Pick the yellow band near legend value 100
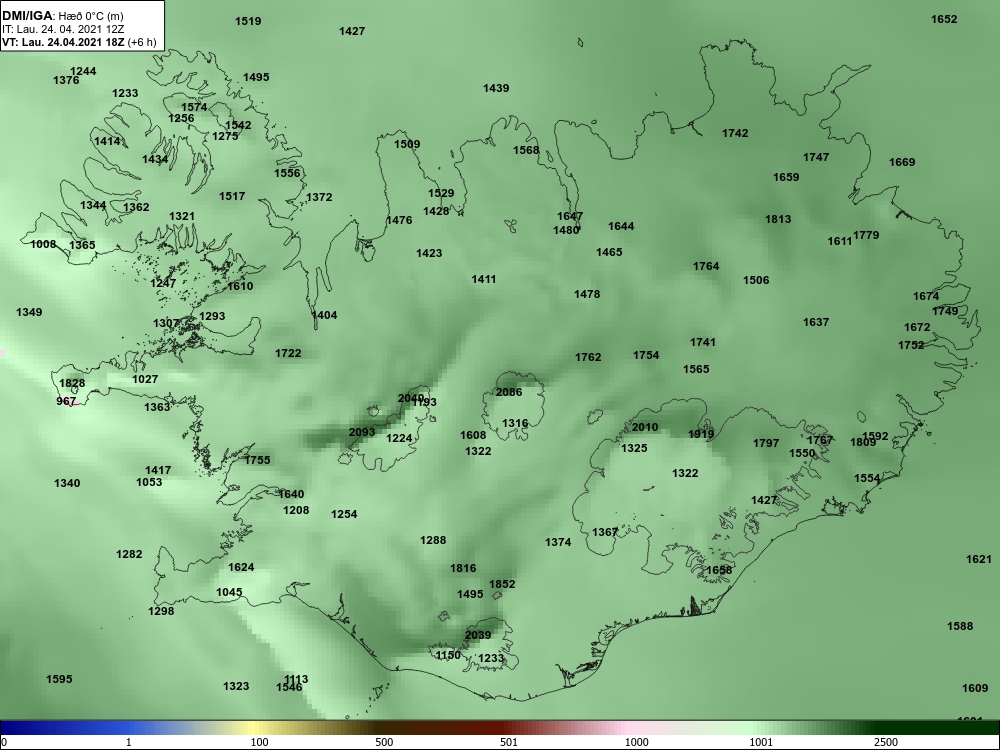Viewport: 1000px width, 750px height. (x=252, y=728)
